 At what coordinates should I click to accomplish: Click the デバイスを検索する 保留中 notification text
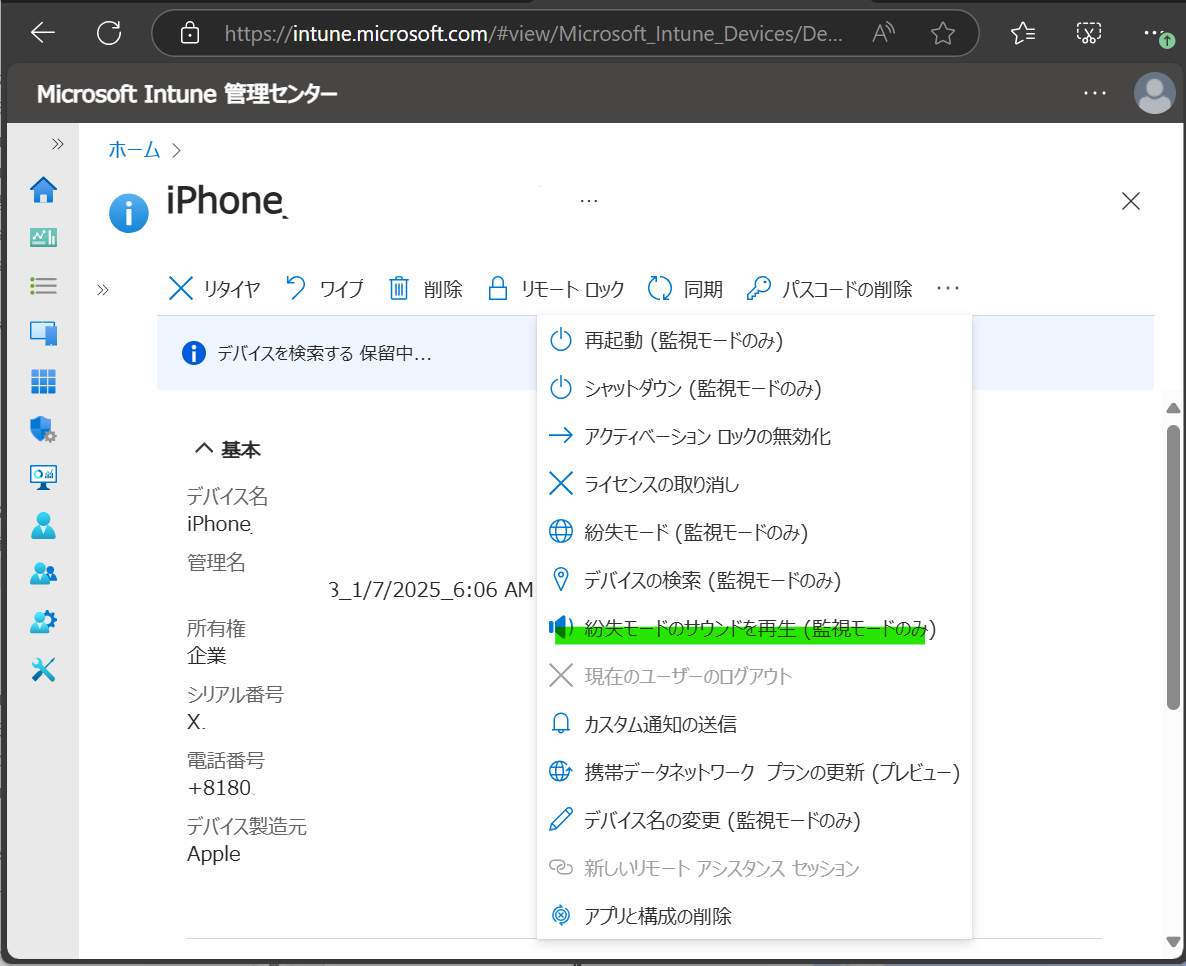click(x=324, y=353)
